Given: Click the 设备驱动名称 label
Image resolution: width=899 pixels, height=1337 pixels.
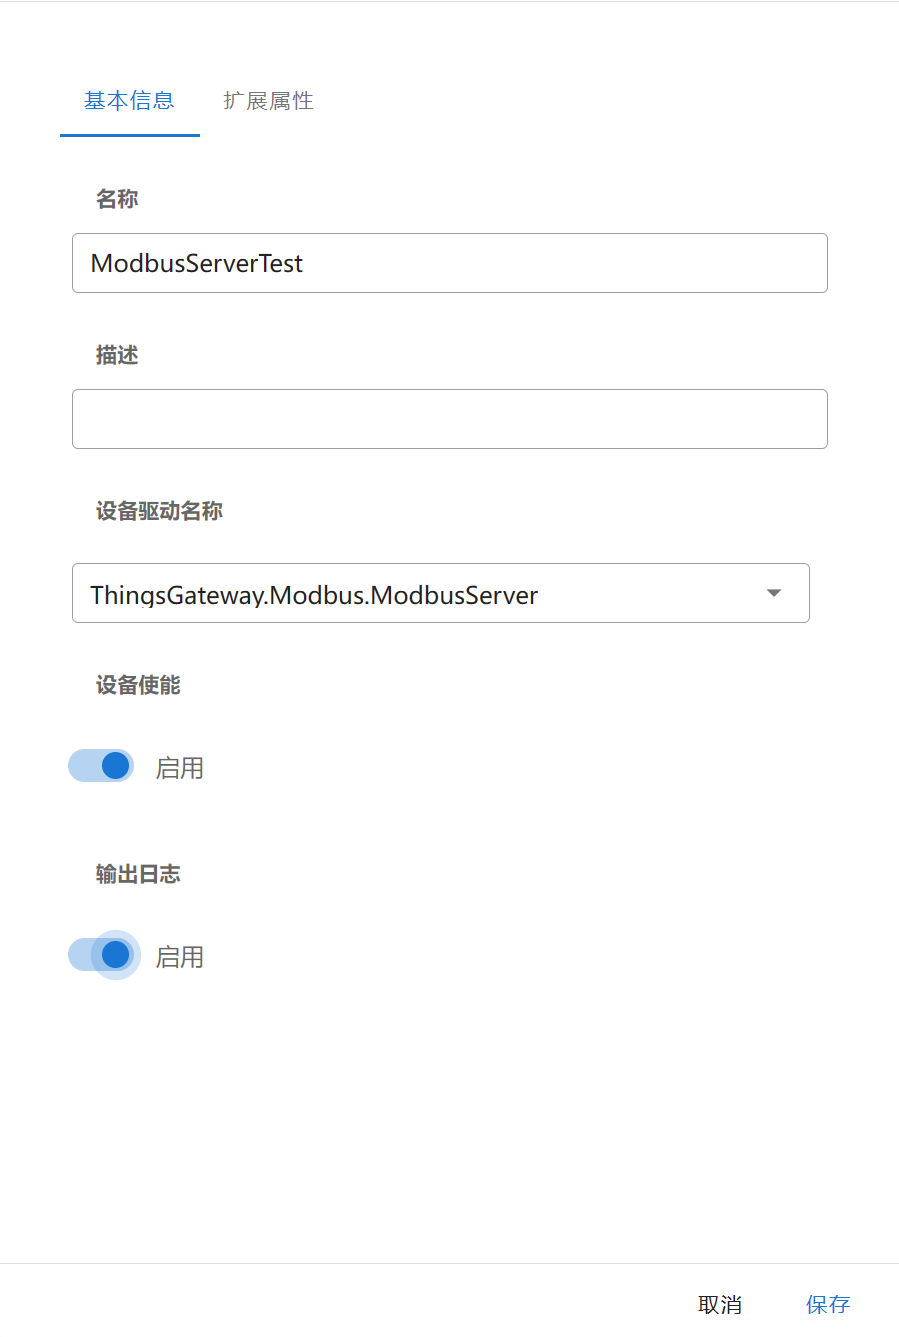Looking at the screenshot, I should point(159,511).
